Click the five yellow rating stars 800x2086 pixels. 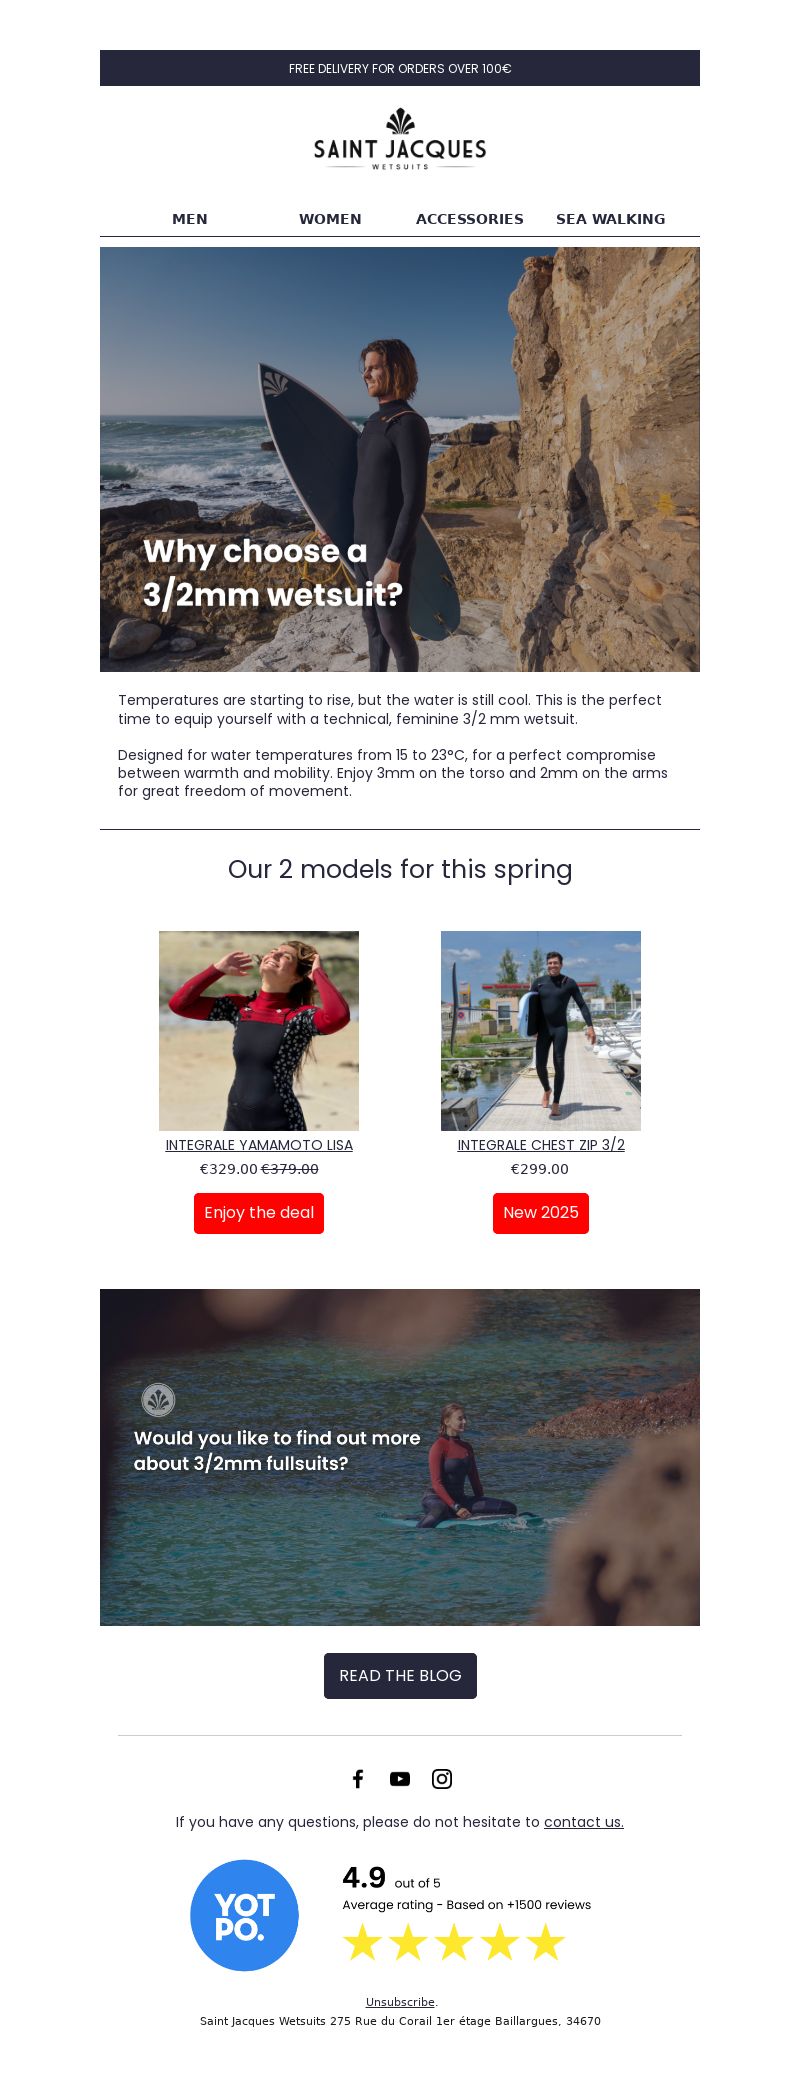coord(454,1943)
